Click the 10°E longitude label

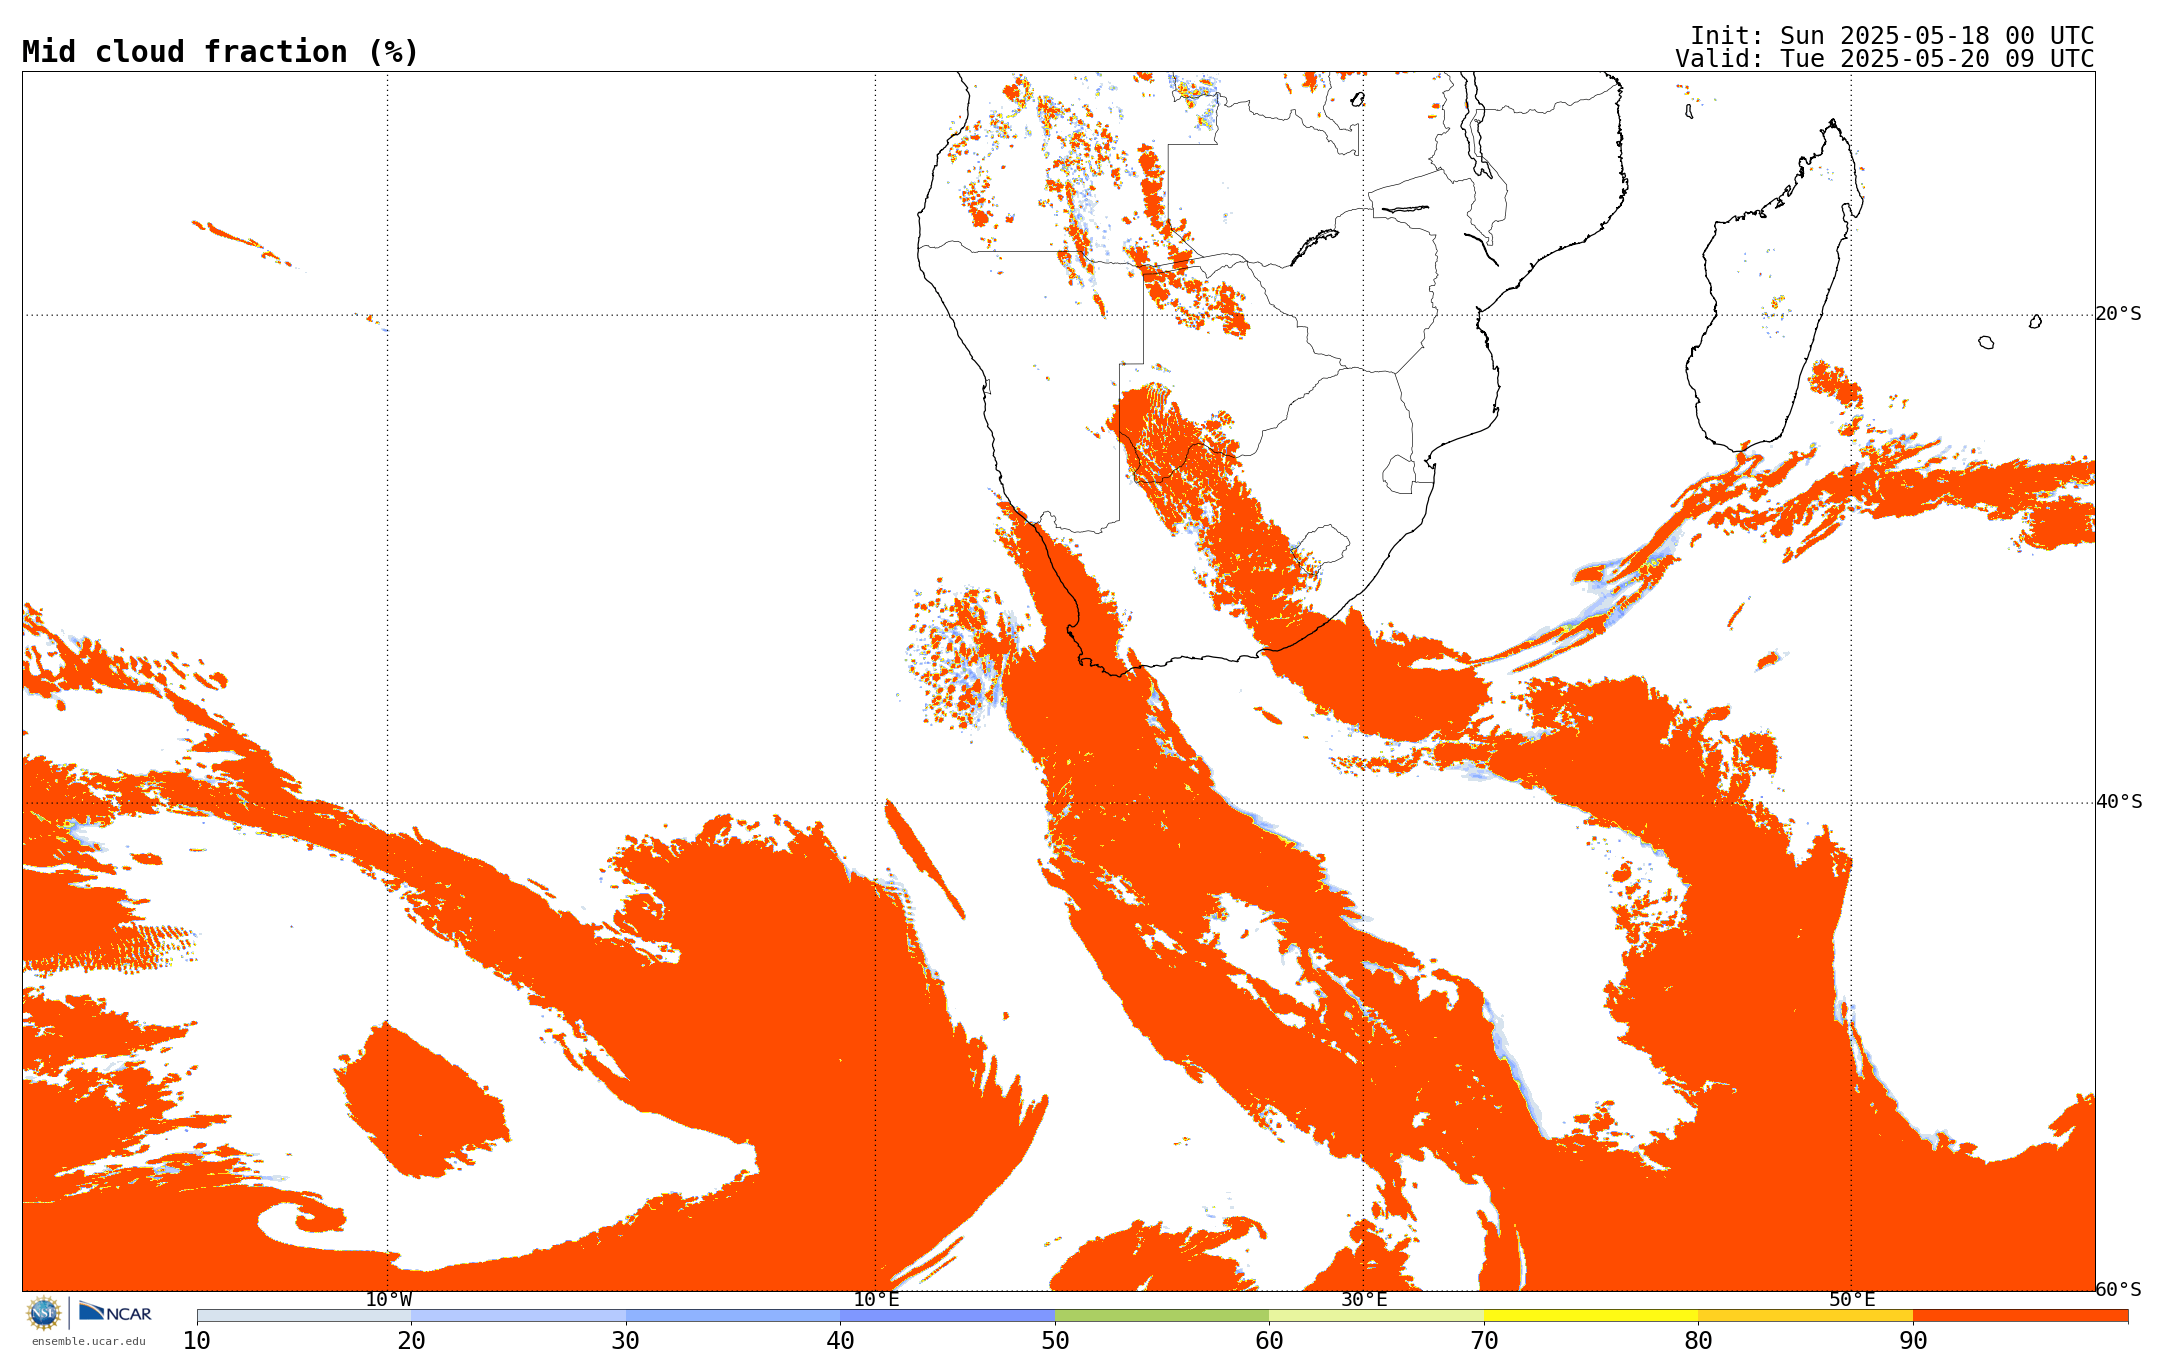(876, 1300)
